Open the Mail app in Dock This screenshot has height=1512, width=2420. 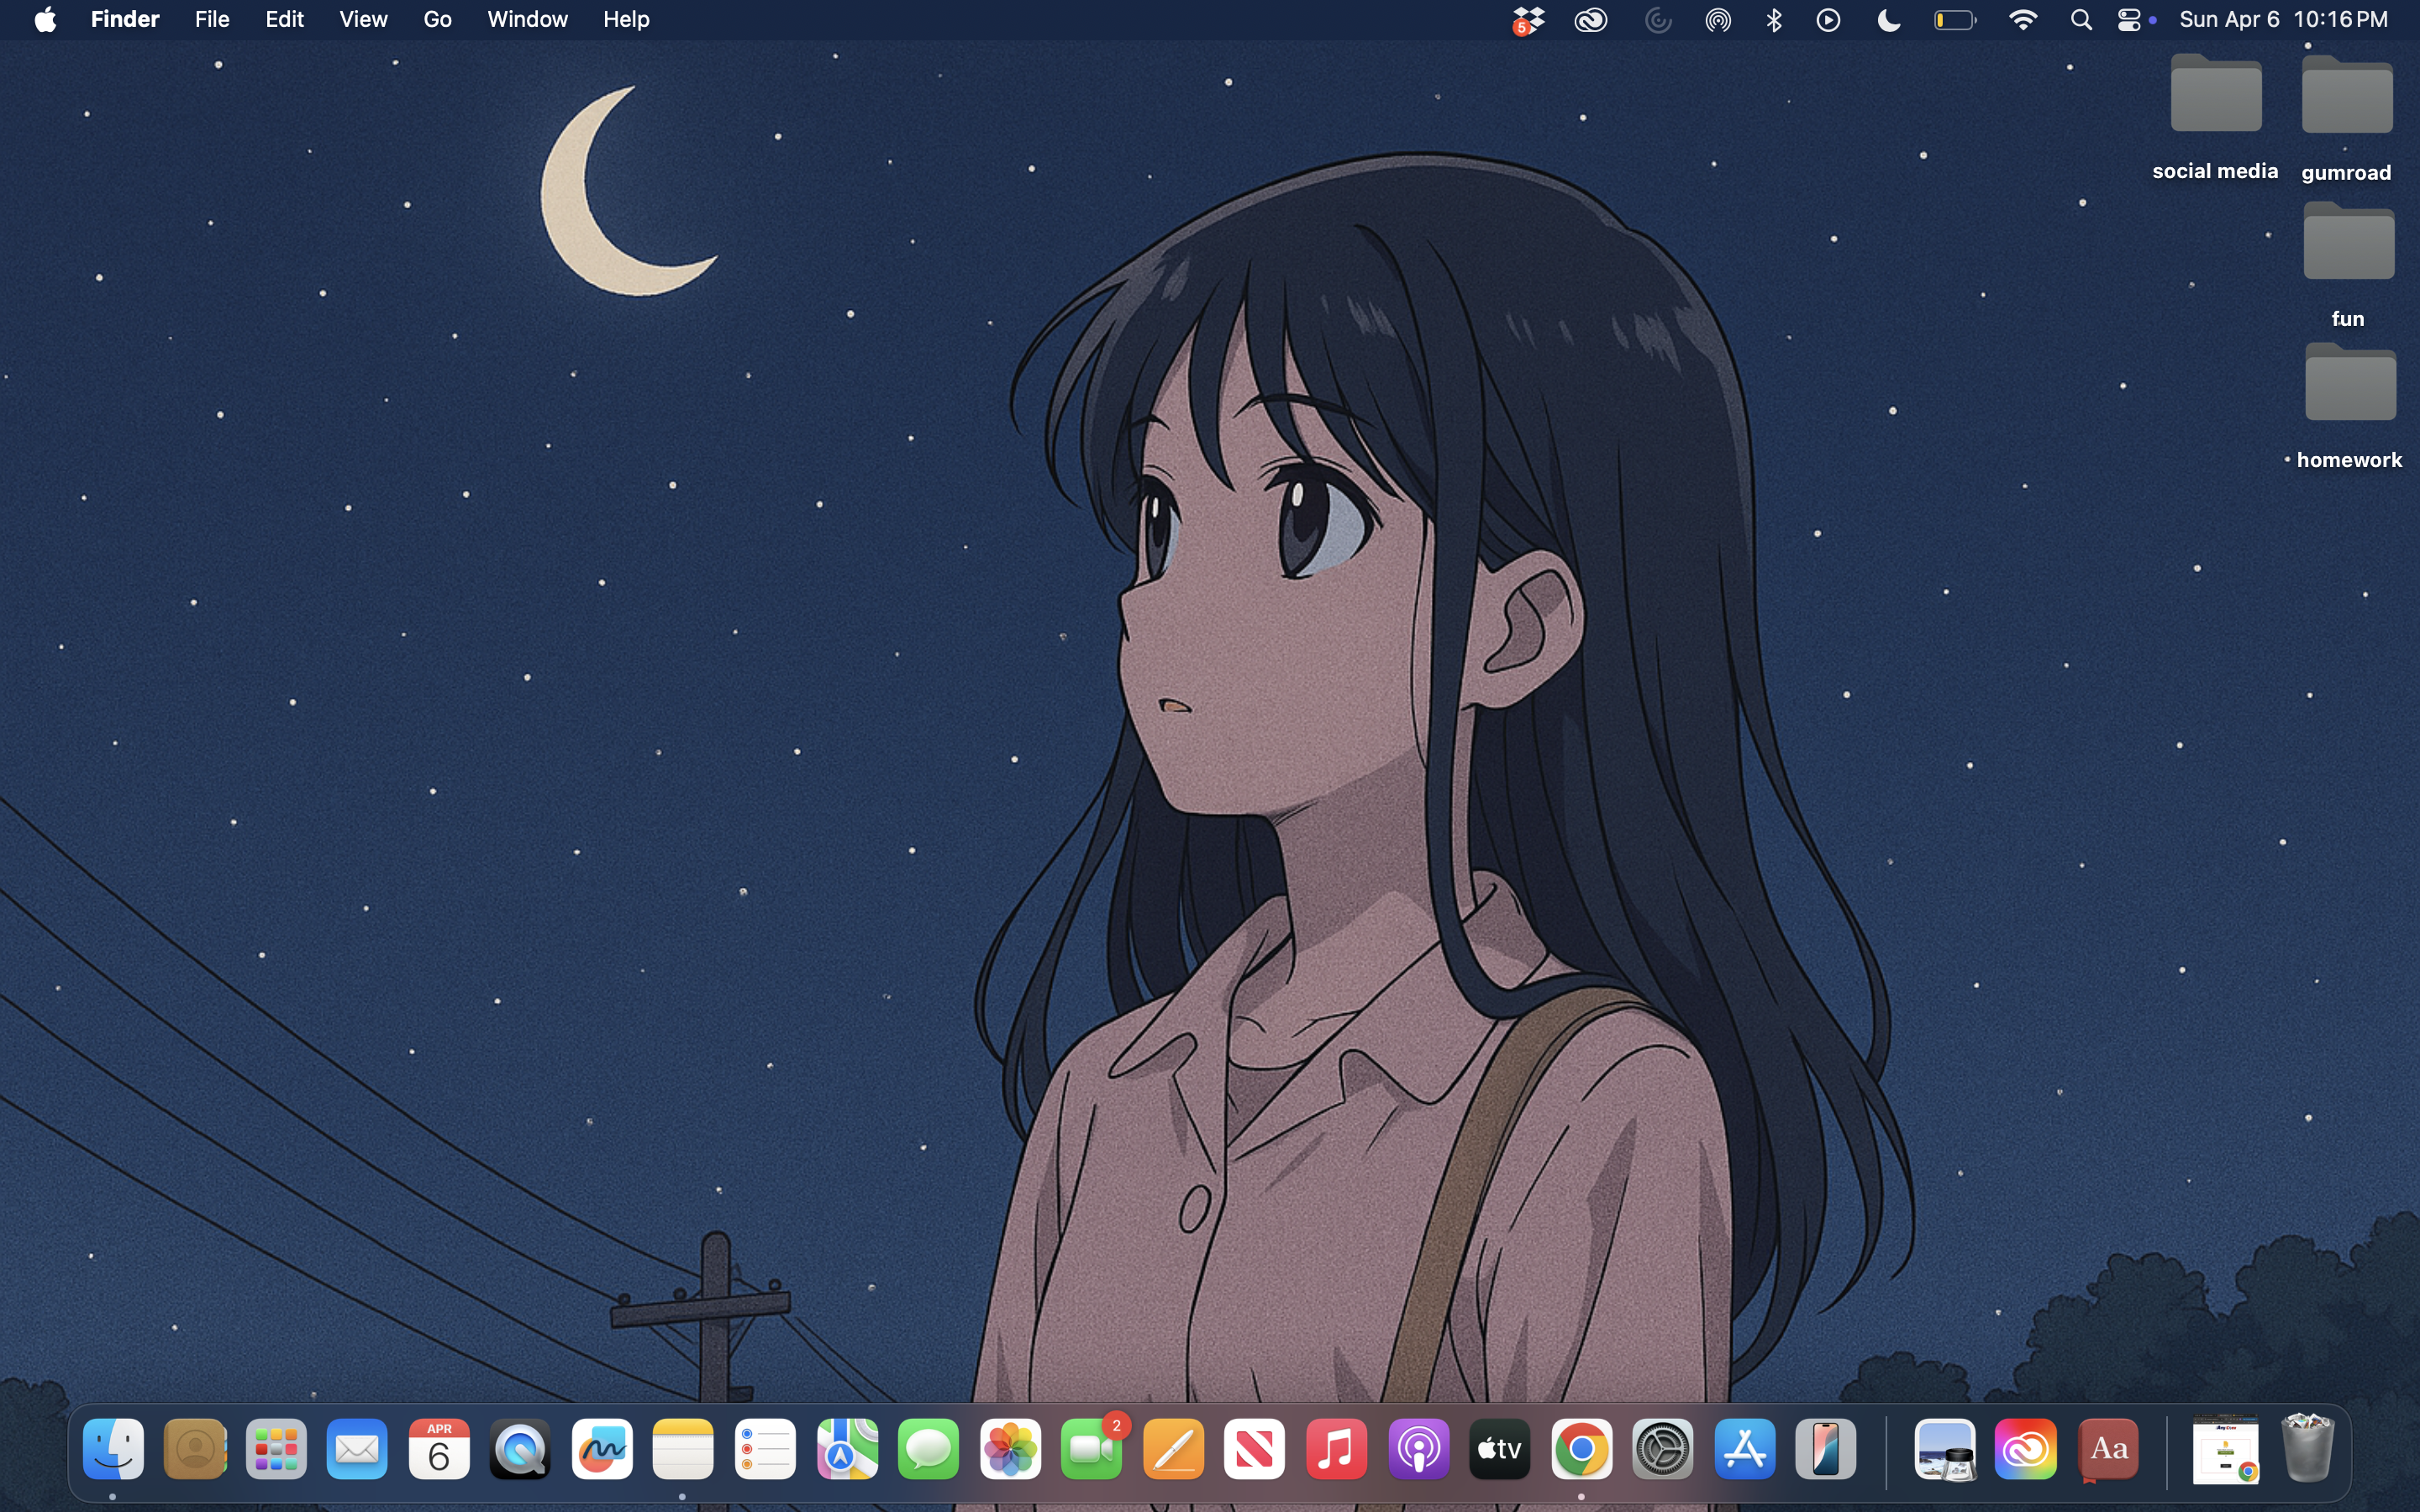point(357,1449)
